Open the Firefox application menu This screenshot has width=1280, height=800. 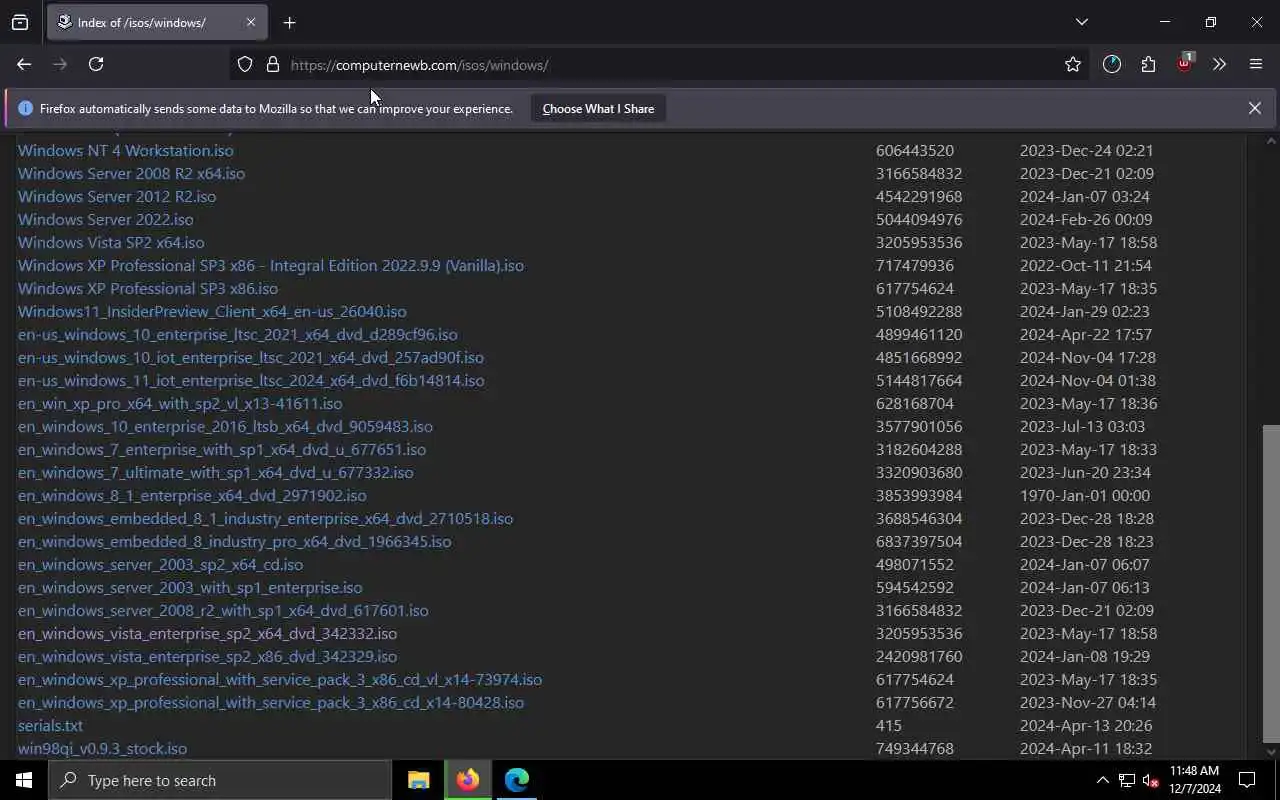pyautogui.click(x=1256, y=64)
